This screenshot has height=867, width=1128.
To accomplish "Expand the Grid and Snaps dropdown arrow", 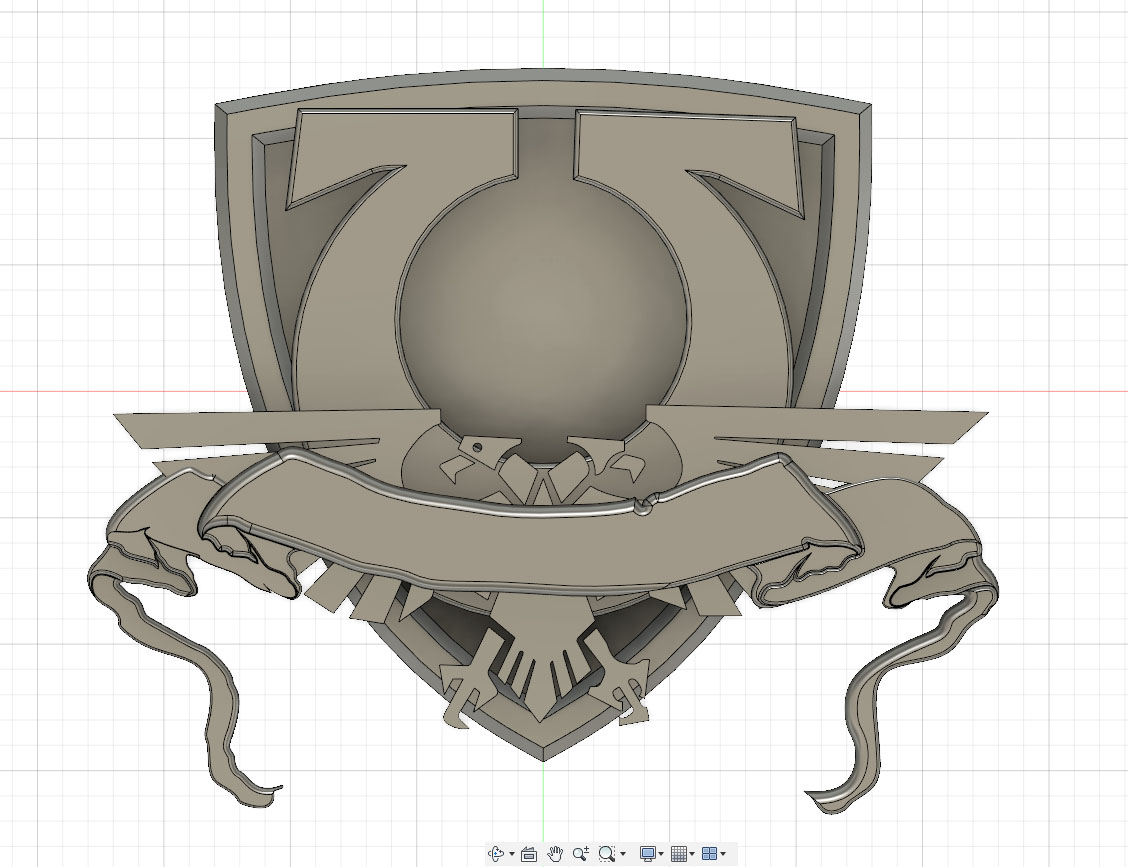I will coord(692,854).
